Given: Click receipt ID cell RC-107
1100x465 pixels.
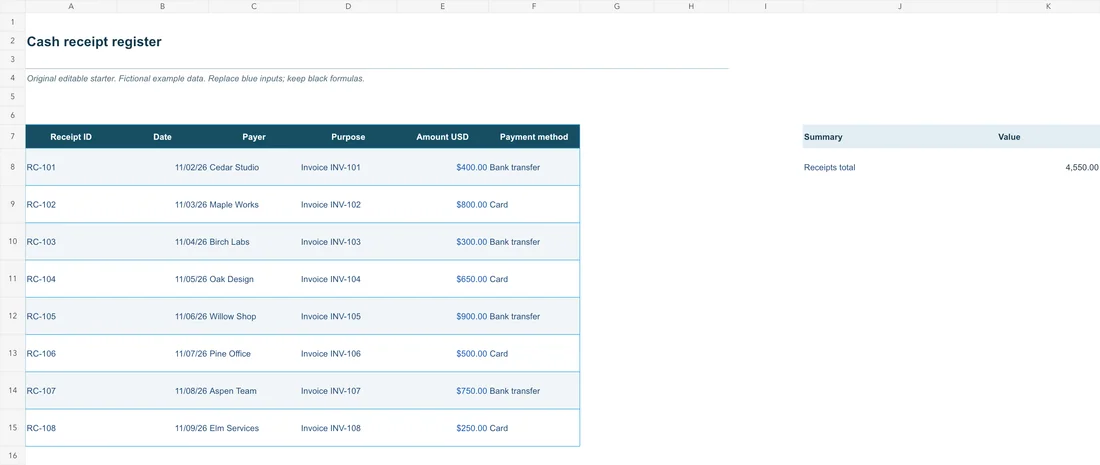Looking at the screenshot, I should coord(71,391).
